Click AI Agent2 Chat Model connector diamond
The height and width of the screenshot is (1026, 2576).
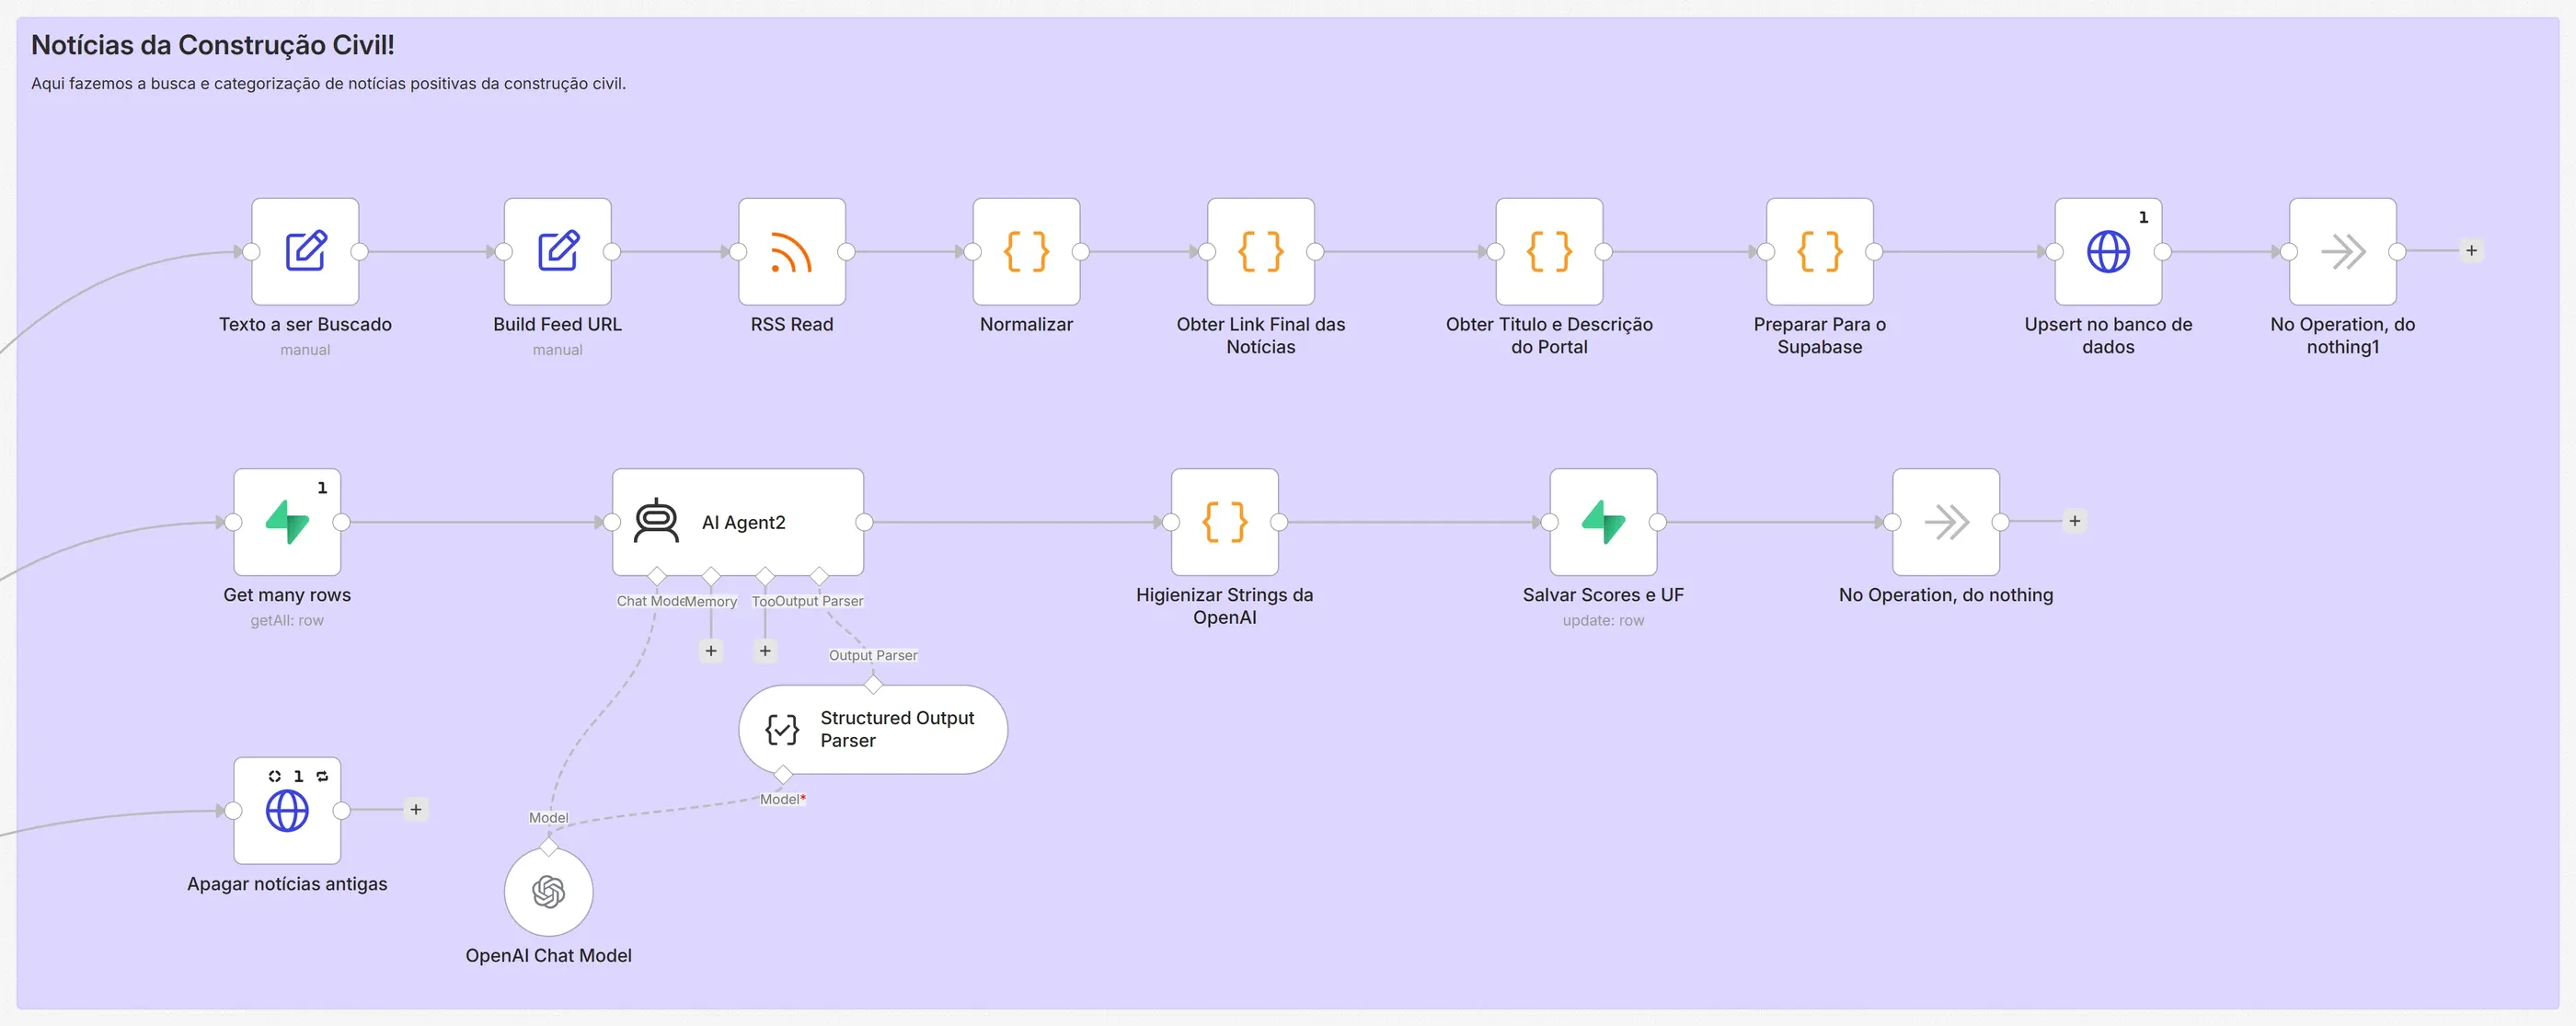pyautogui.click(x=657, y=576)
